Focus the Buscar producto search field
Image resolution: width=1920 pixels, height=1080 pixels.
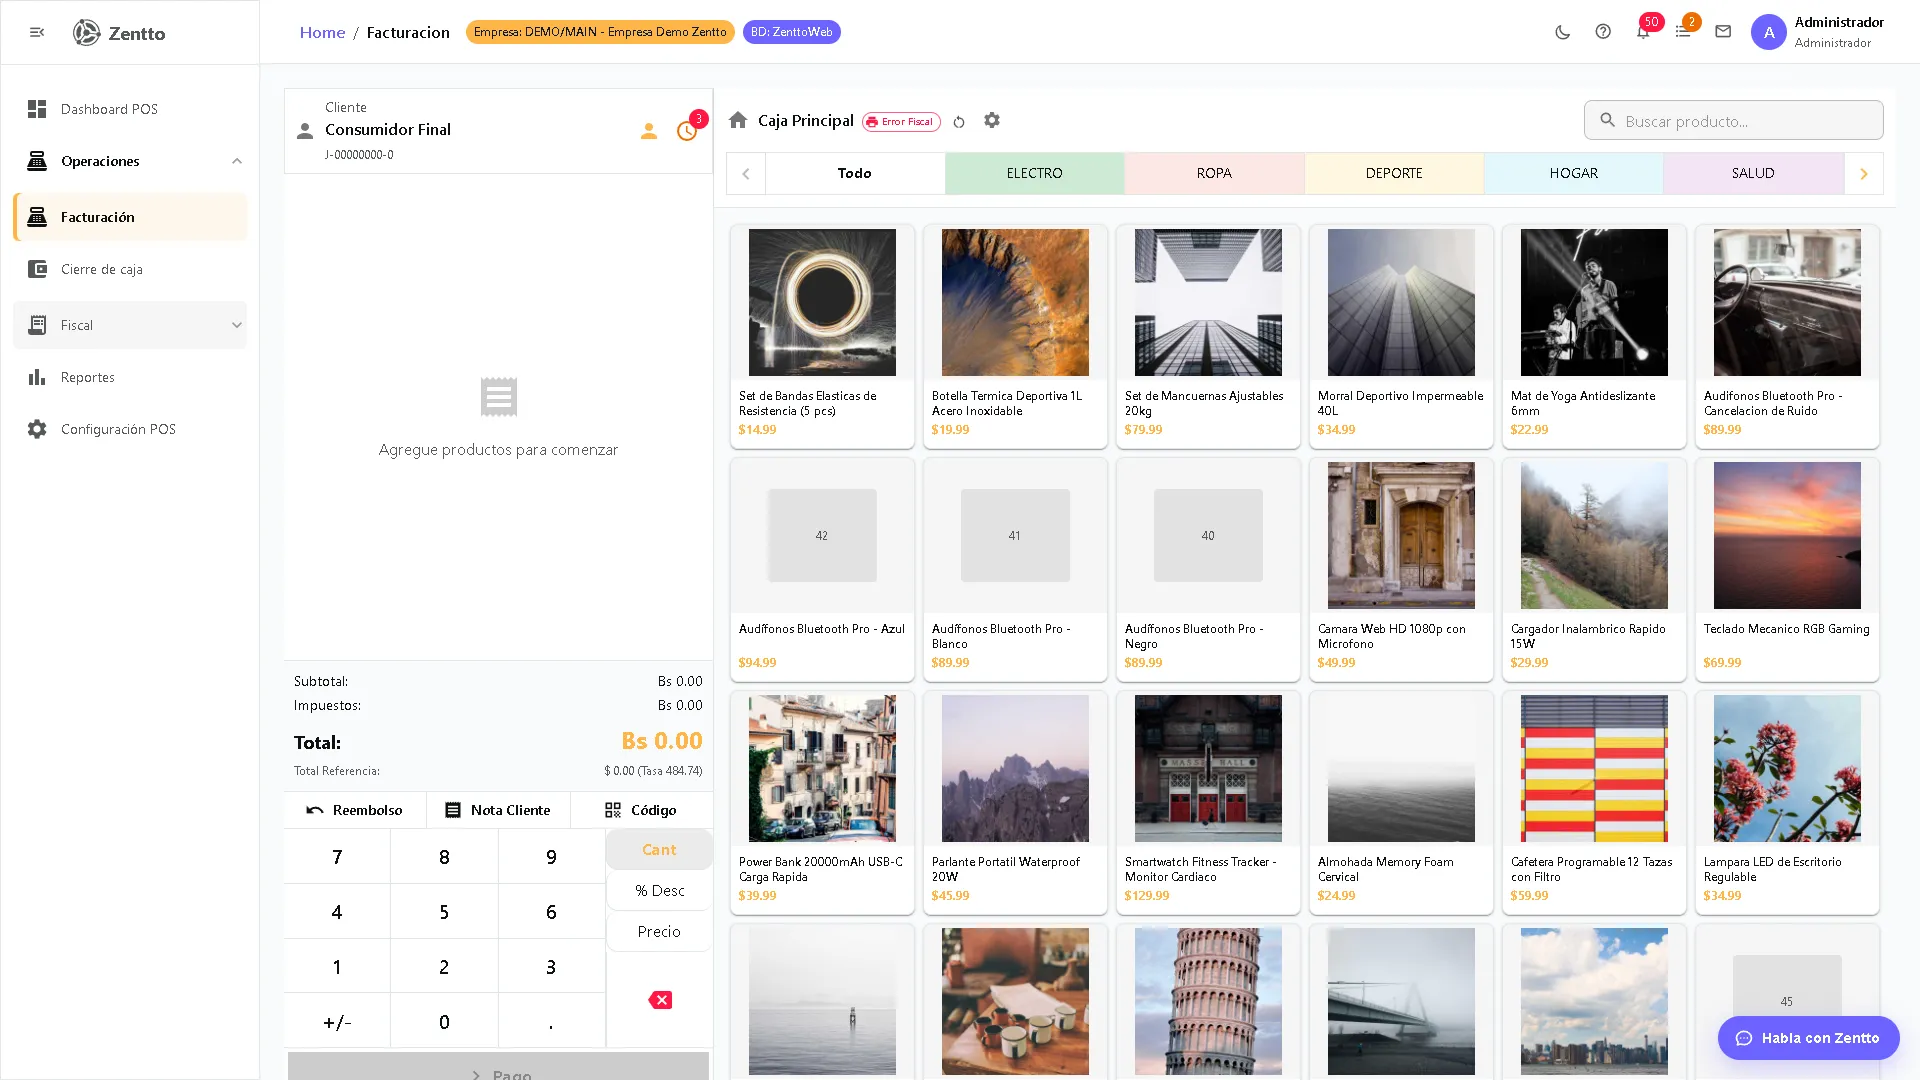click(x=1734, y=121)
